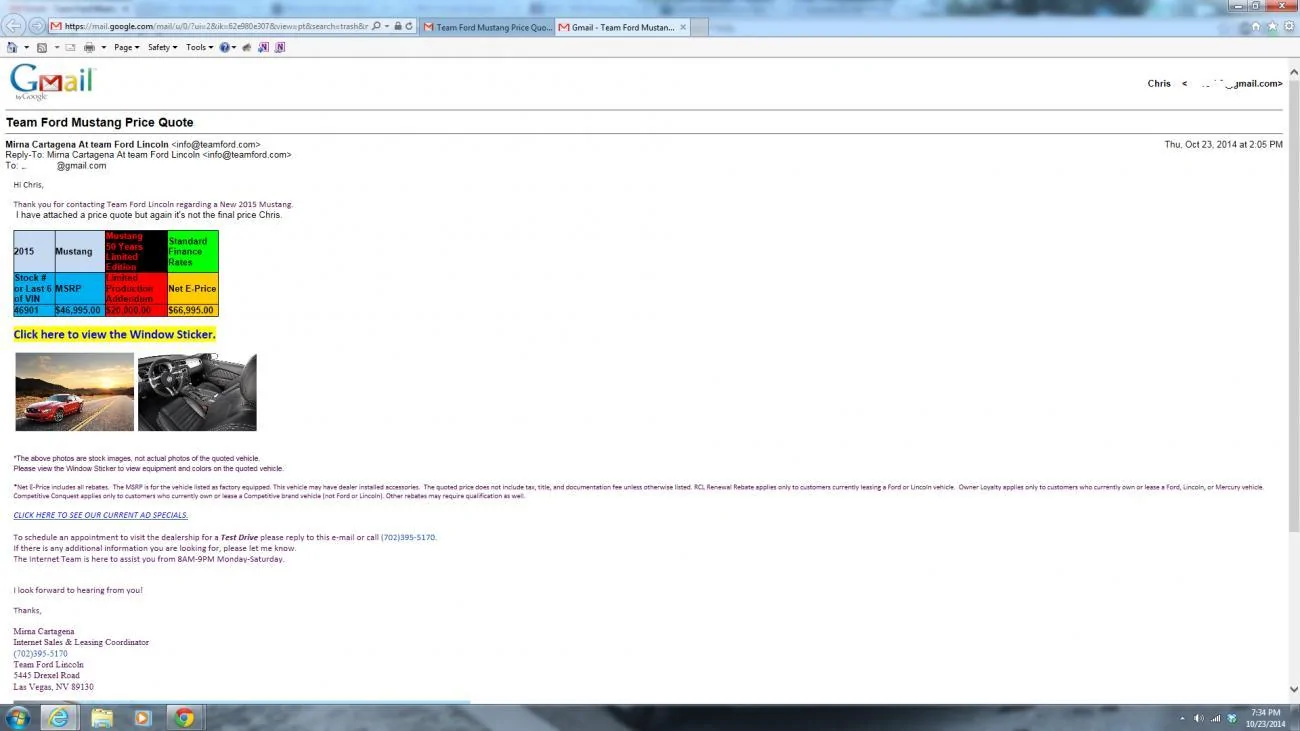
Task: Click the '46901' stock number cell
Action: coord(34,310)
